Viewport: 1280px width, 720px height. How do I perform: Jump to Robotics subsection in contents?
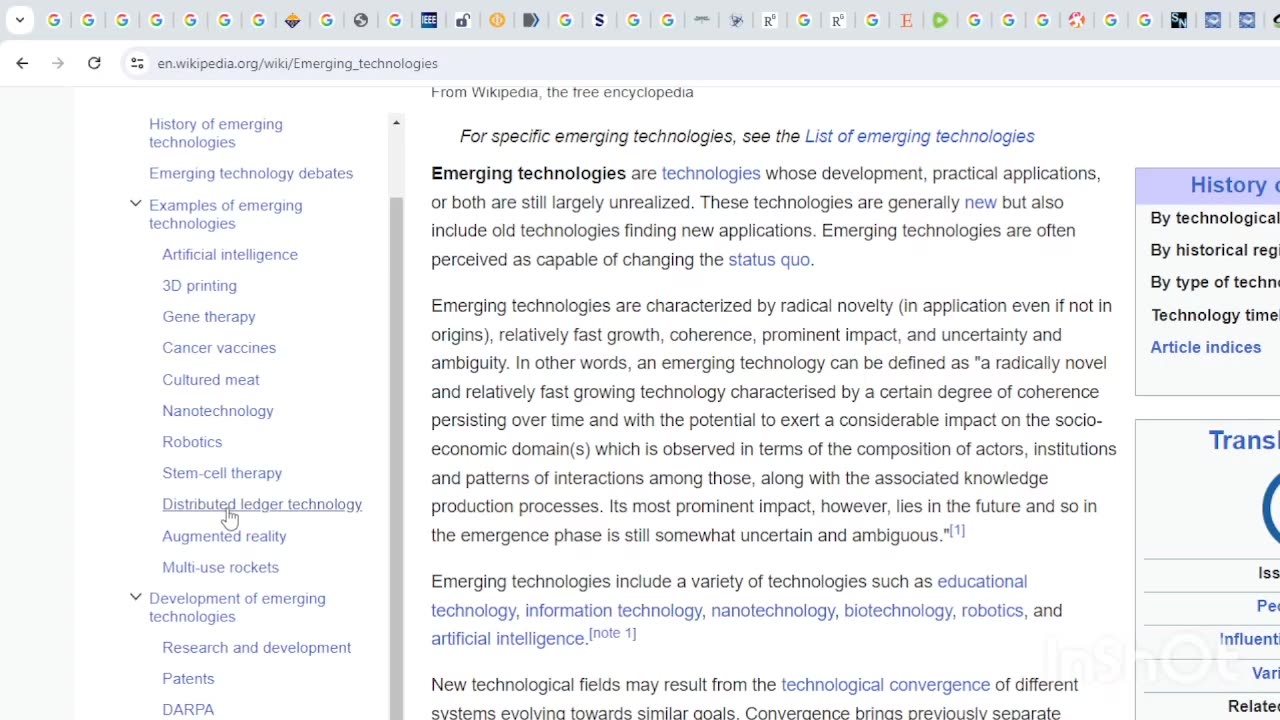192,441
